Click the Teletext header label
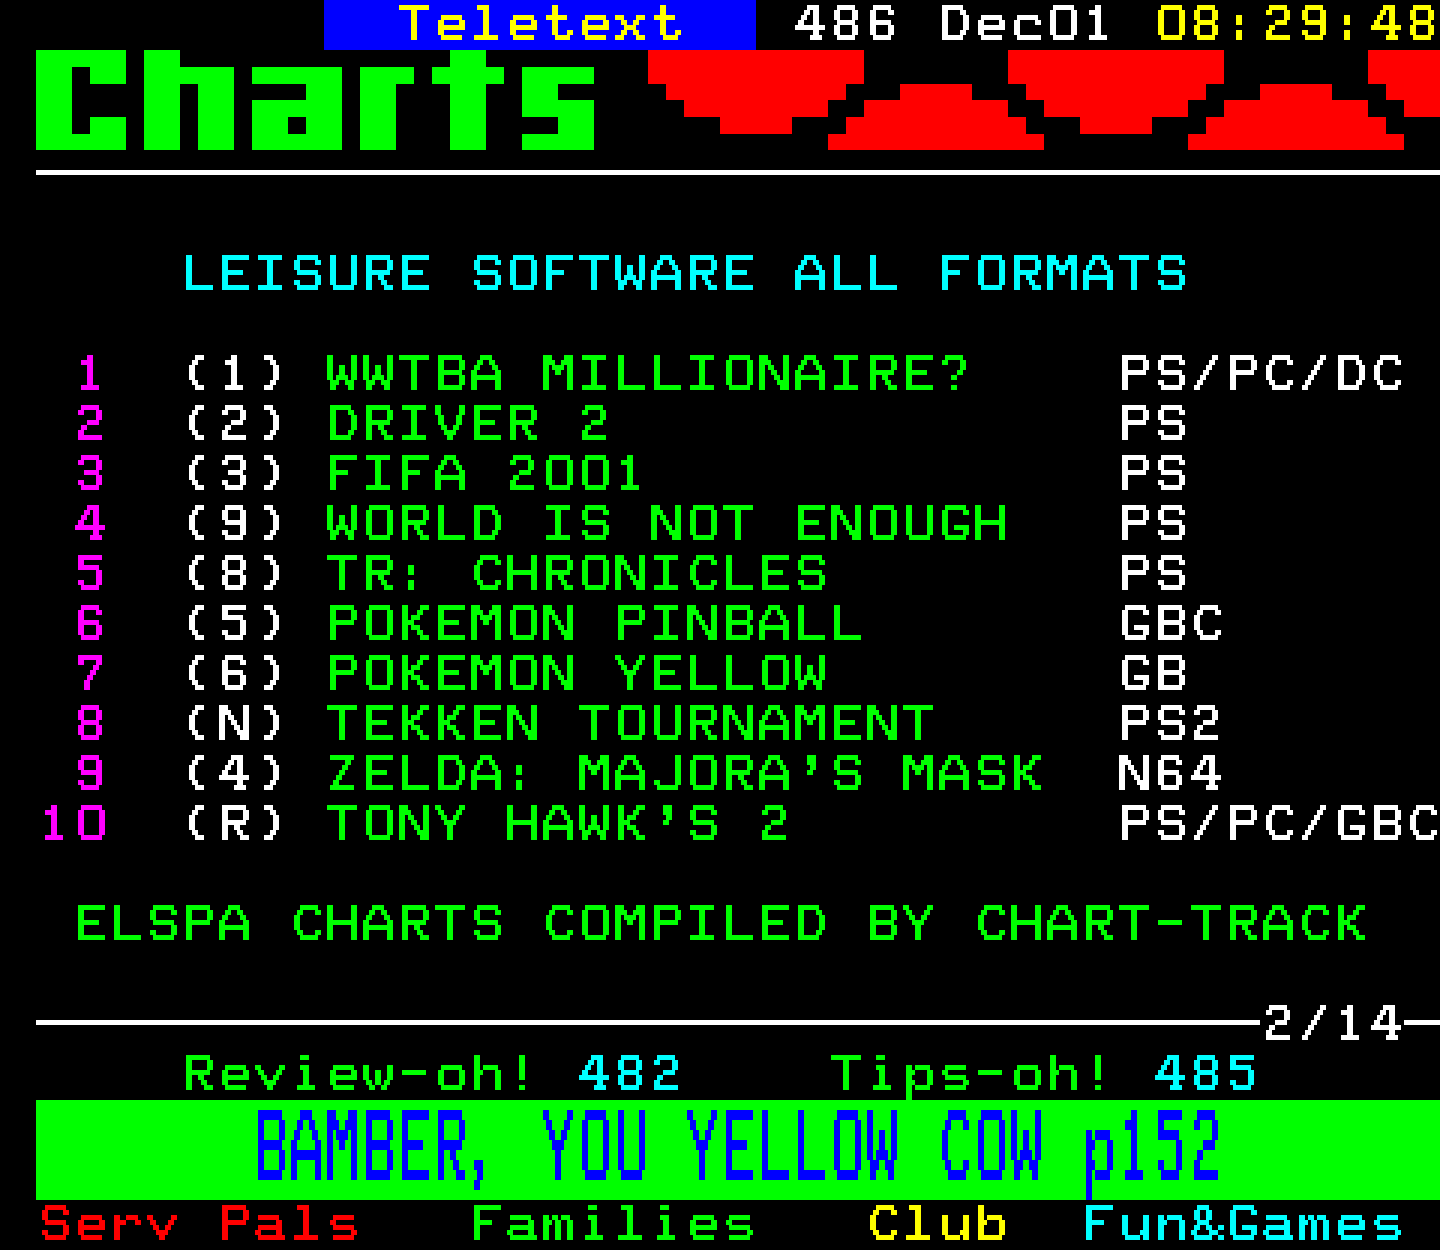Screen dimensions: 1440x1250 (x=540, y=24)
